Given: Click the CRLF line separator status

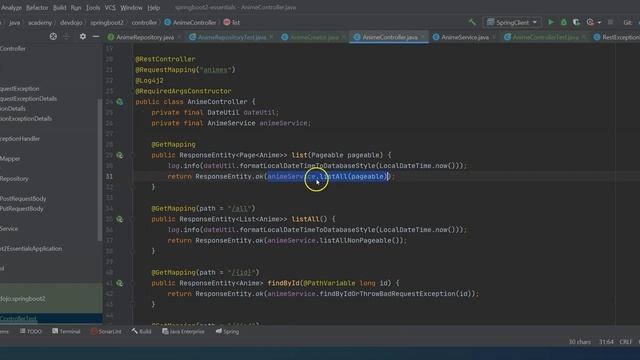Looking at the screenshot, I should pos(626,342).
